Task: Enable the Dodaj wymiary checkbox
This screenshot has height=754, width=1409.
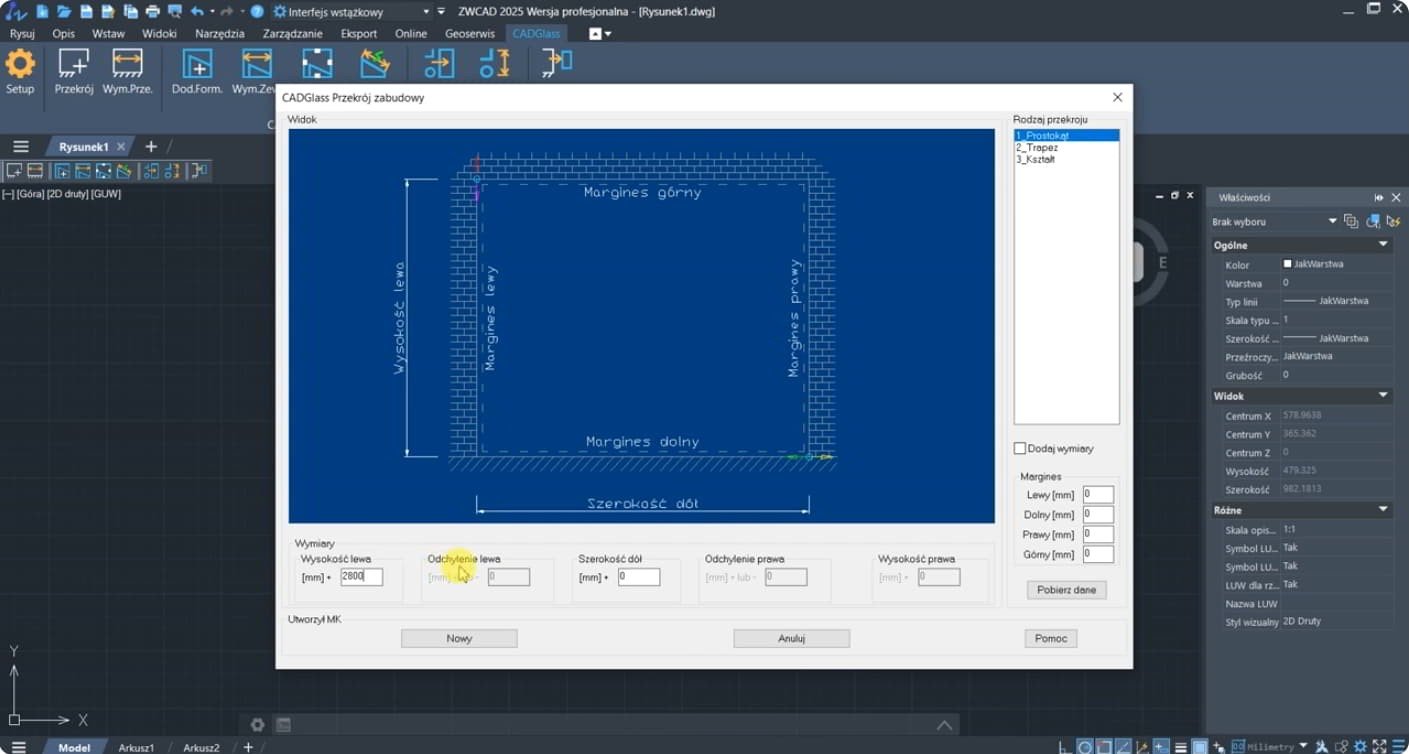Action: [x=1020, y=449]
